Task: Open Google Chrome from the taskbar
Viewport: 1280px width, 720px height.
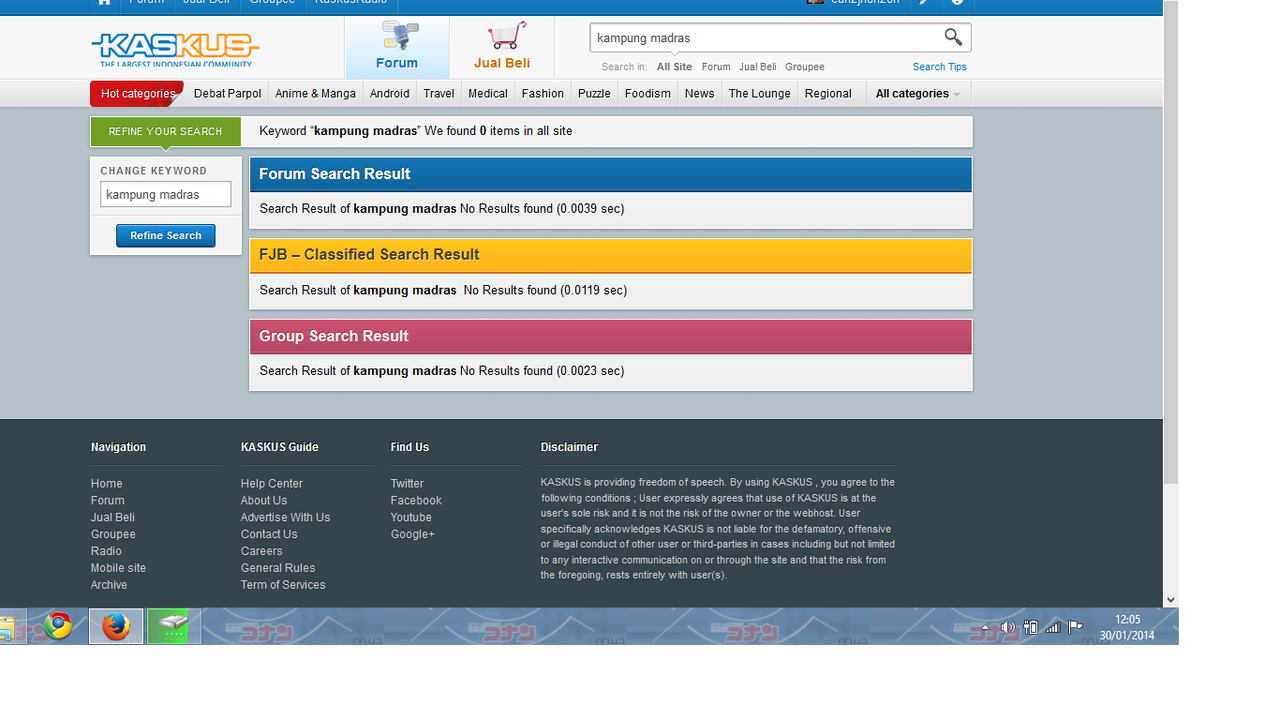Action: [x=58, y=627]
